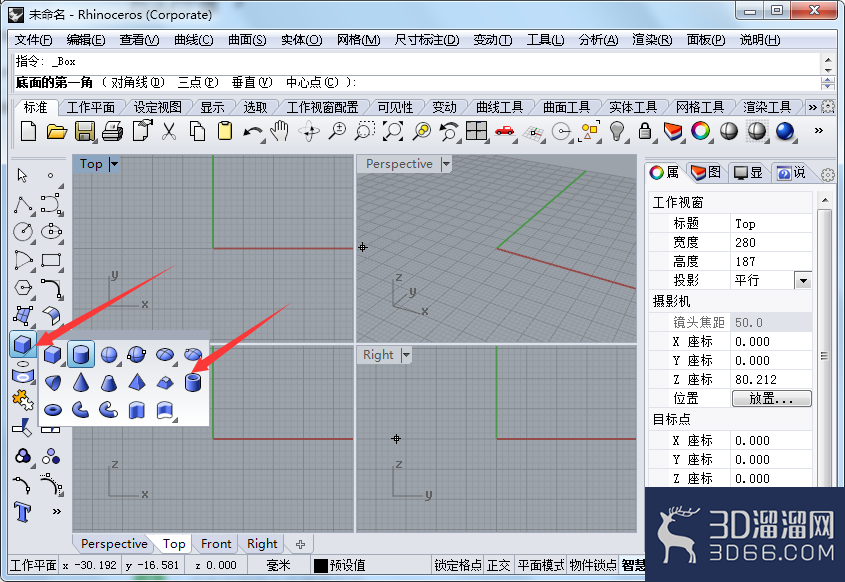Toggle 平面模式 planar mode in status bar
This screenshot has width=845, height=582.
coord(541,565)
